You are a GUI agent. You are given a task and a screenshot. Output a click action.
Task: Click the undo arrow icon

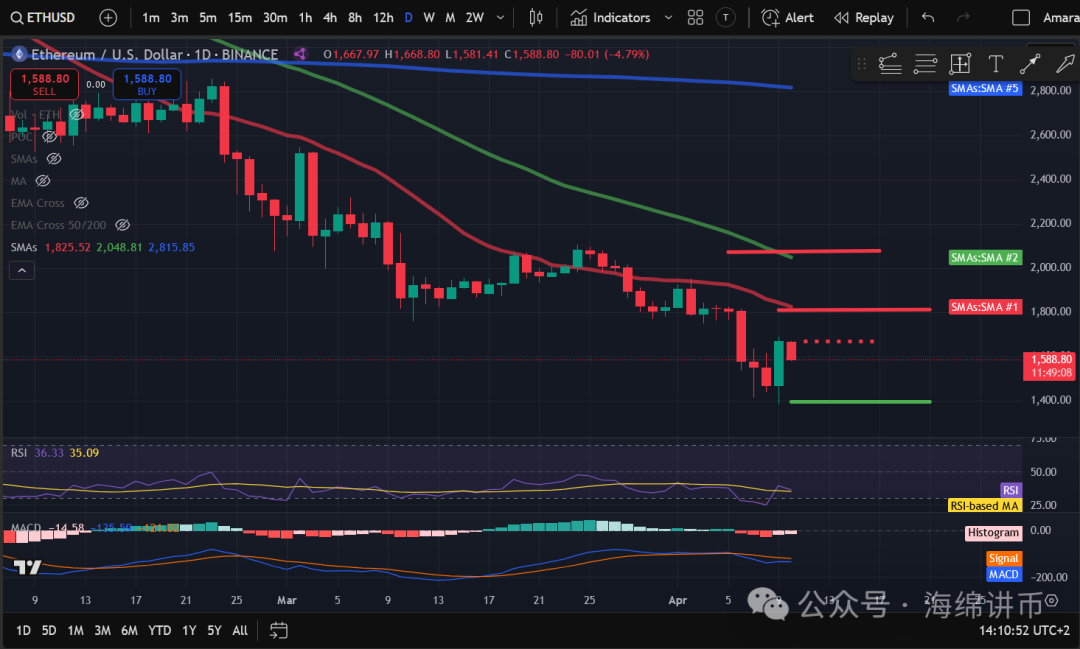928,18
